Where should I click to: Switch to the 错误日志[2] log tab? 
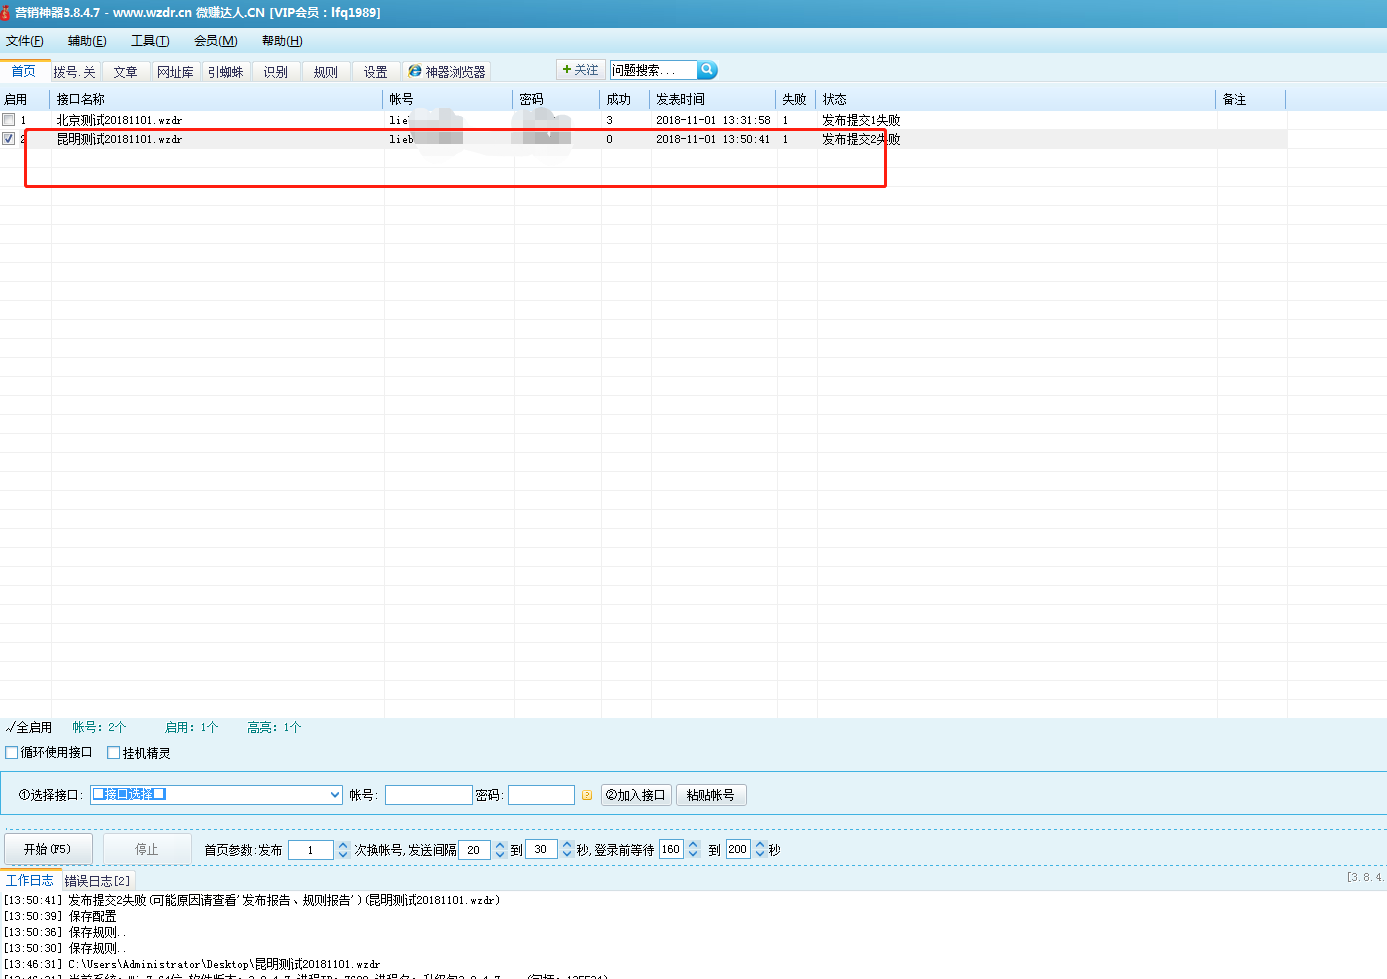coord(97,881)
